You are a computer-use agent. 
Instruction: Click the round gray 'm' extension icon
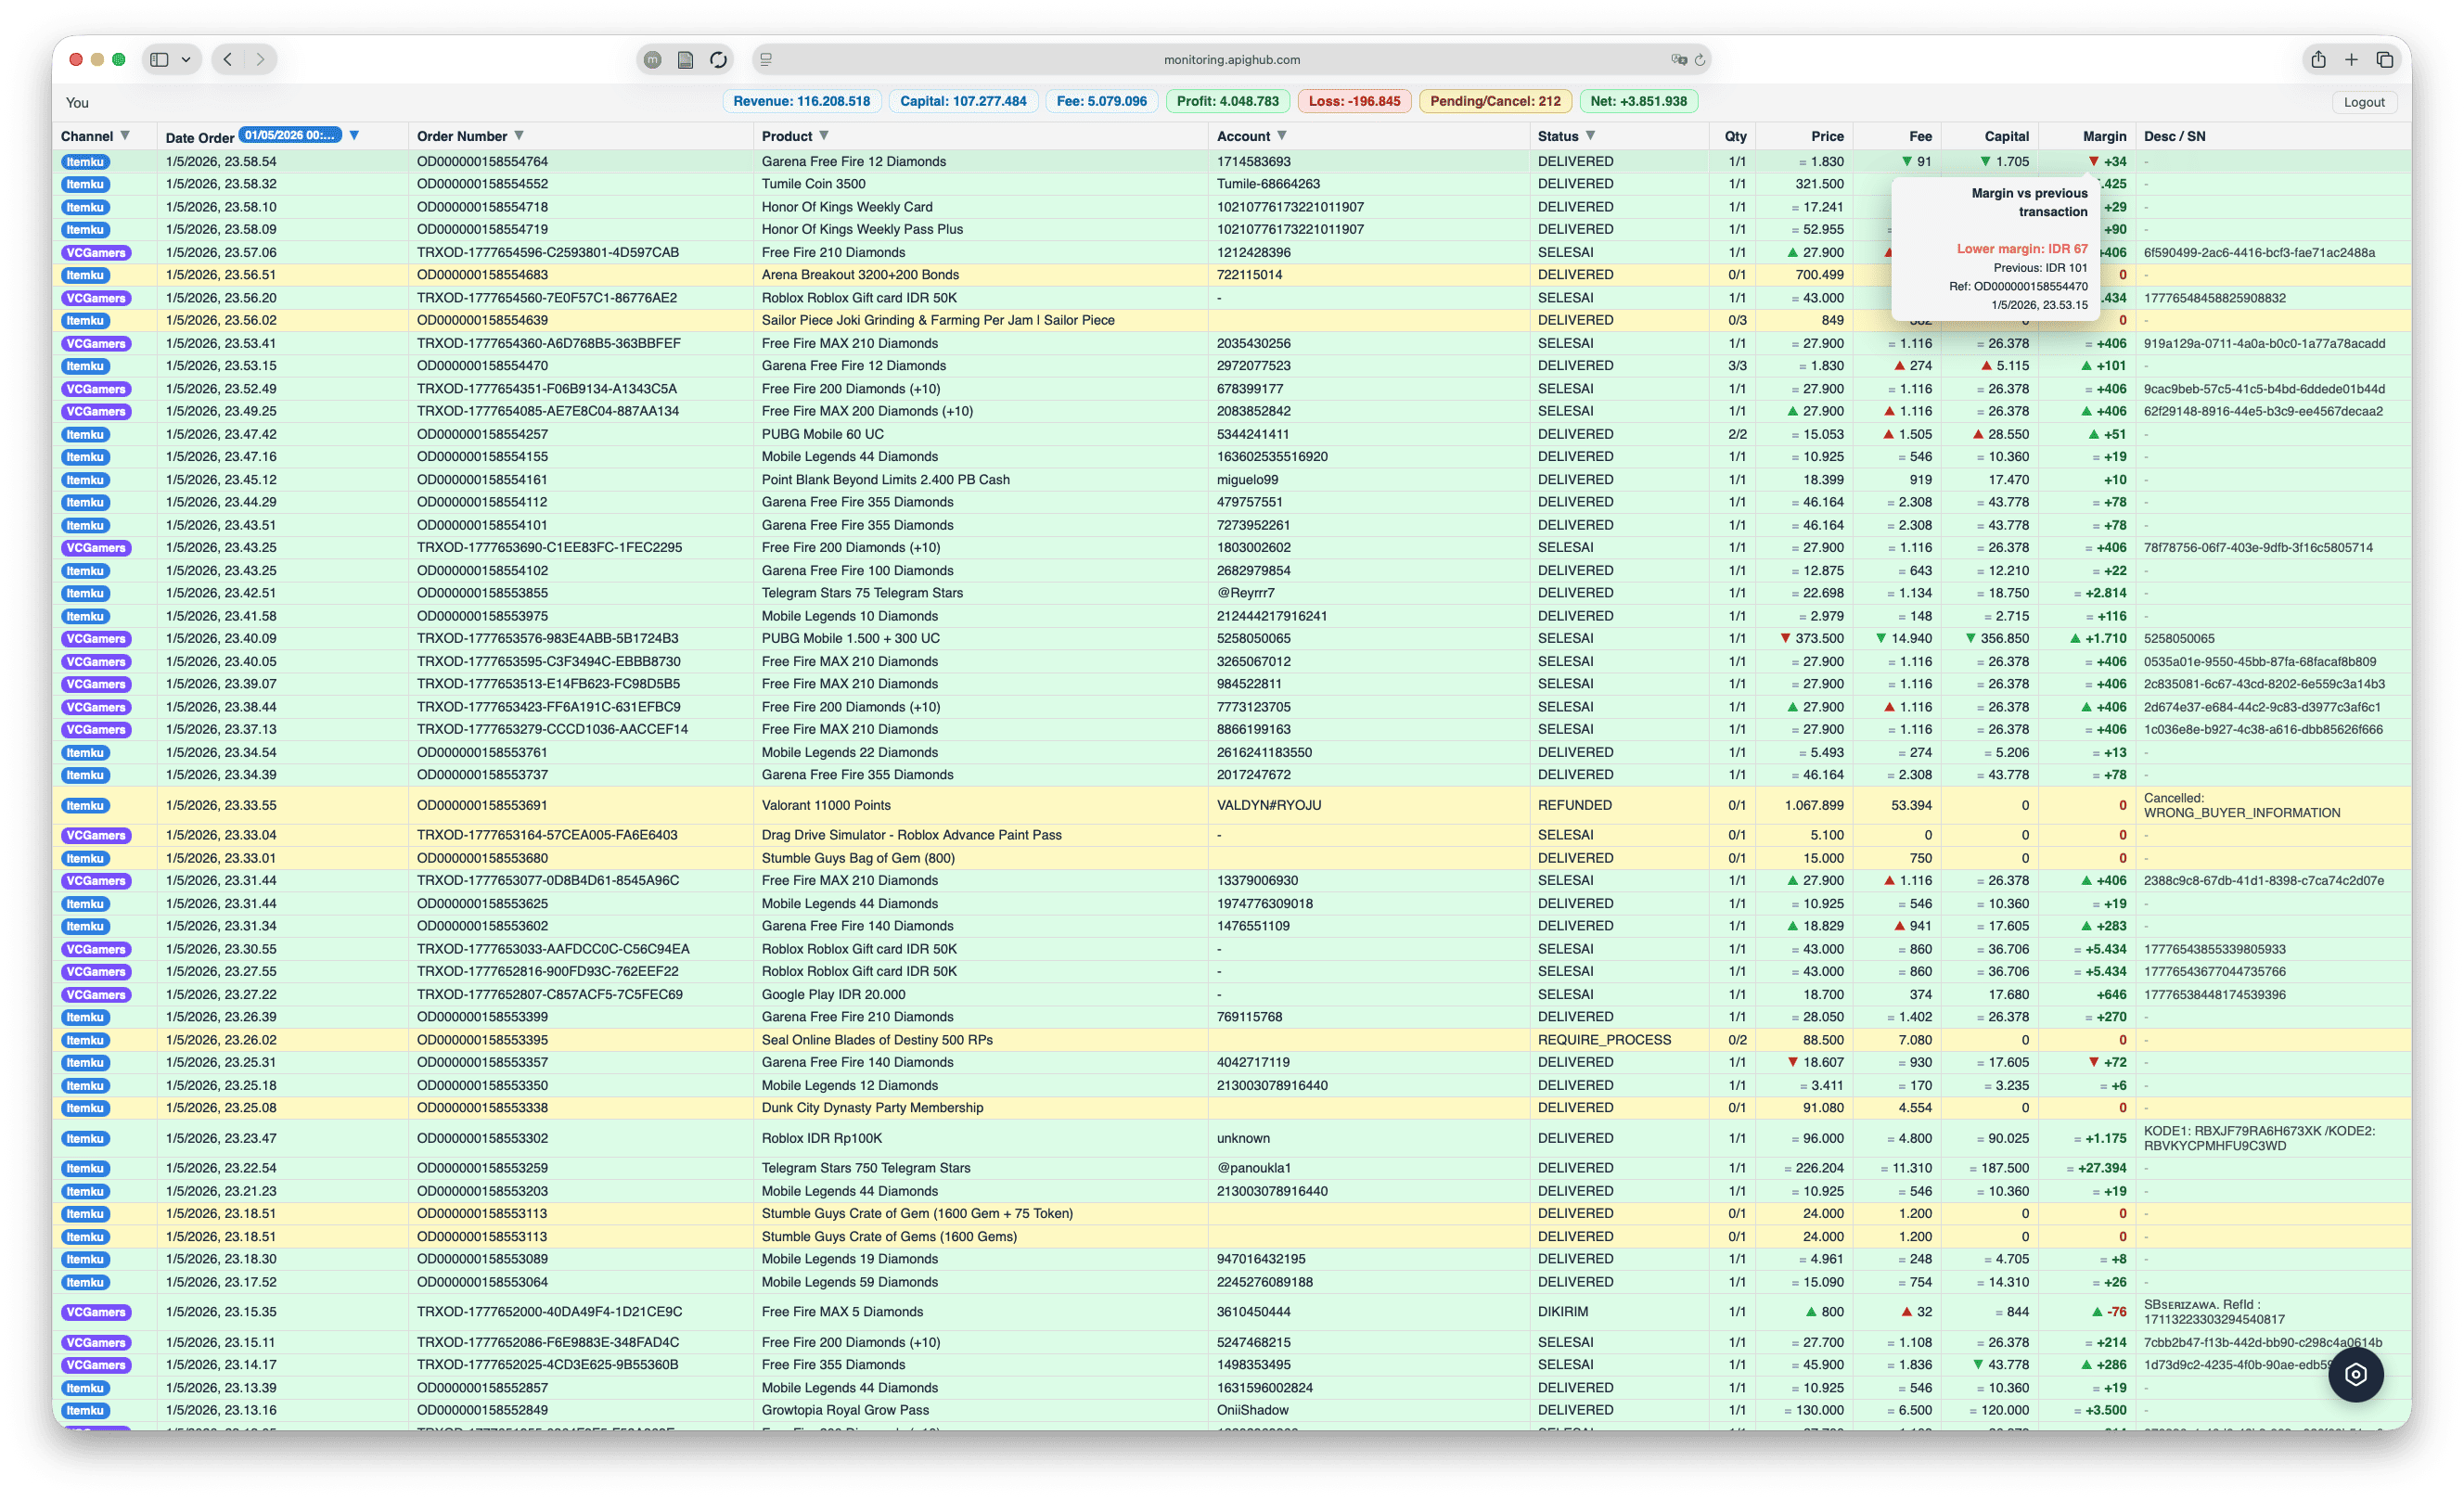652,60
